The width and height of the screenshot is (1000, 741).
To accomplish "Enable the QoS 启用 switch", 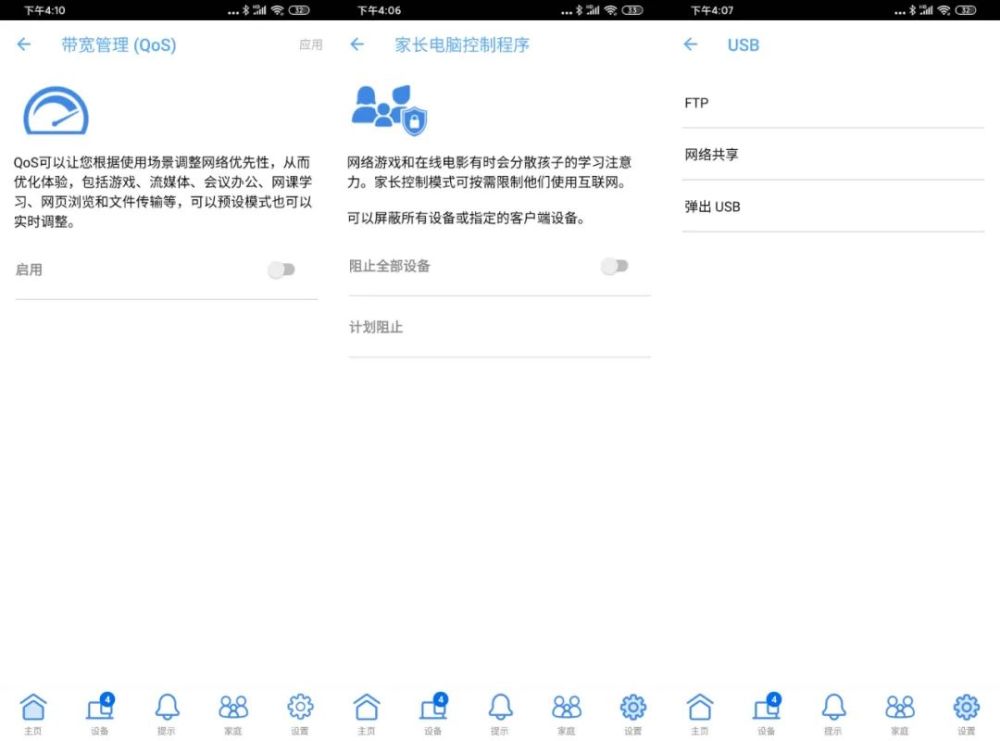I will click(281, 270).
